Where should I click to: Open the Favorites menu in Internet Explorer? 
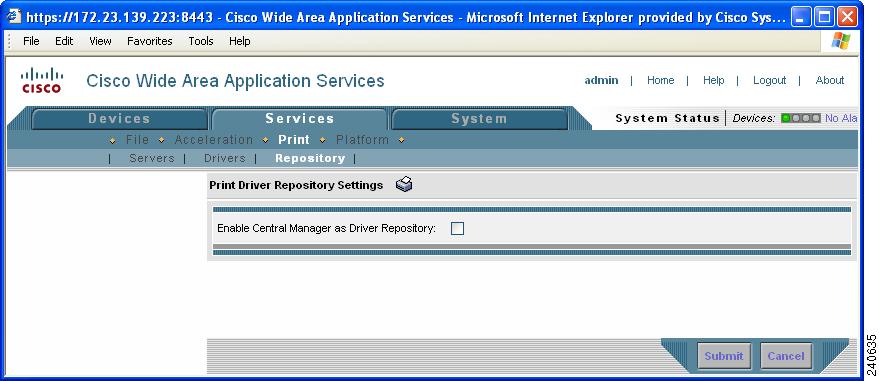[150, 41]
